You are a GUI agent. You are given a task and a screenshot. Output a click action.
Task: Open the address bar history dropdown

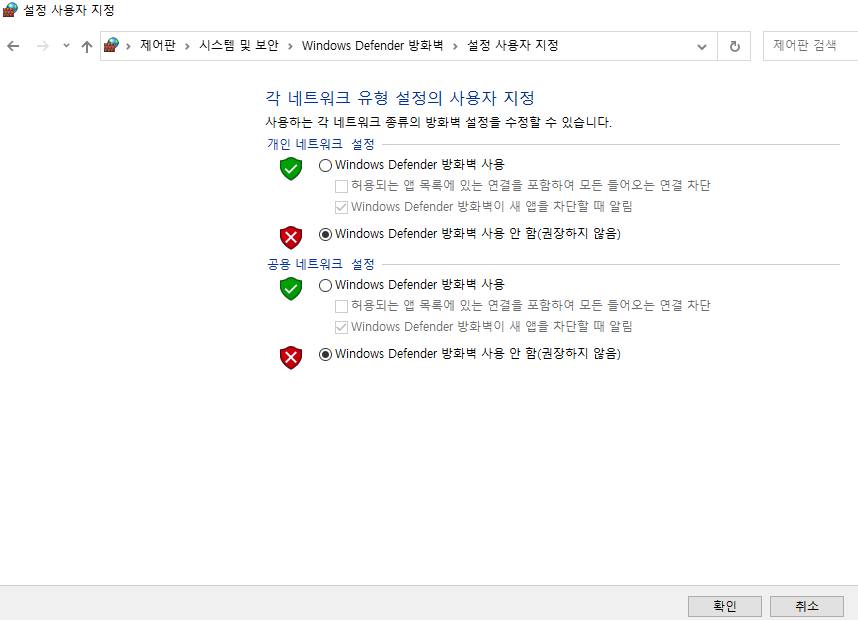[702, 47]
